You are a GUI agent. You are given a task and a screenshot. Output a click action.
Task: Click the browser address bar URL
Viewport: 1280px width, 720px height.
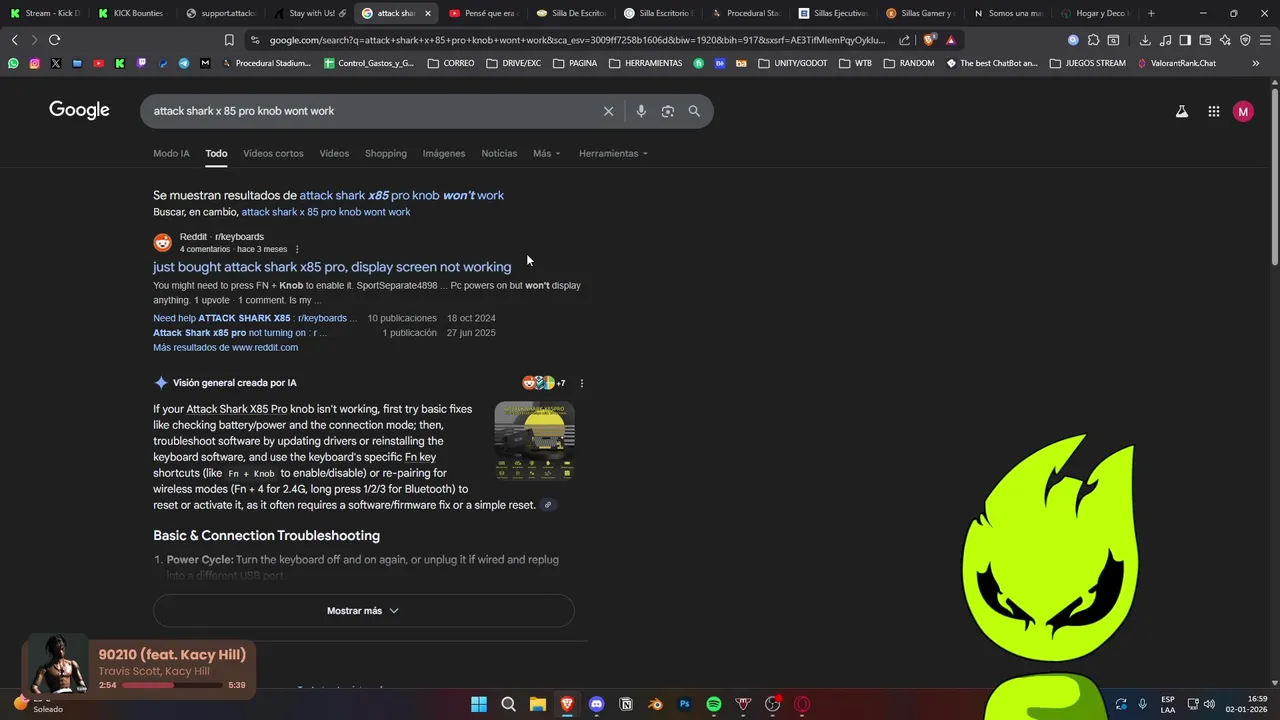[x=577, y=40]
